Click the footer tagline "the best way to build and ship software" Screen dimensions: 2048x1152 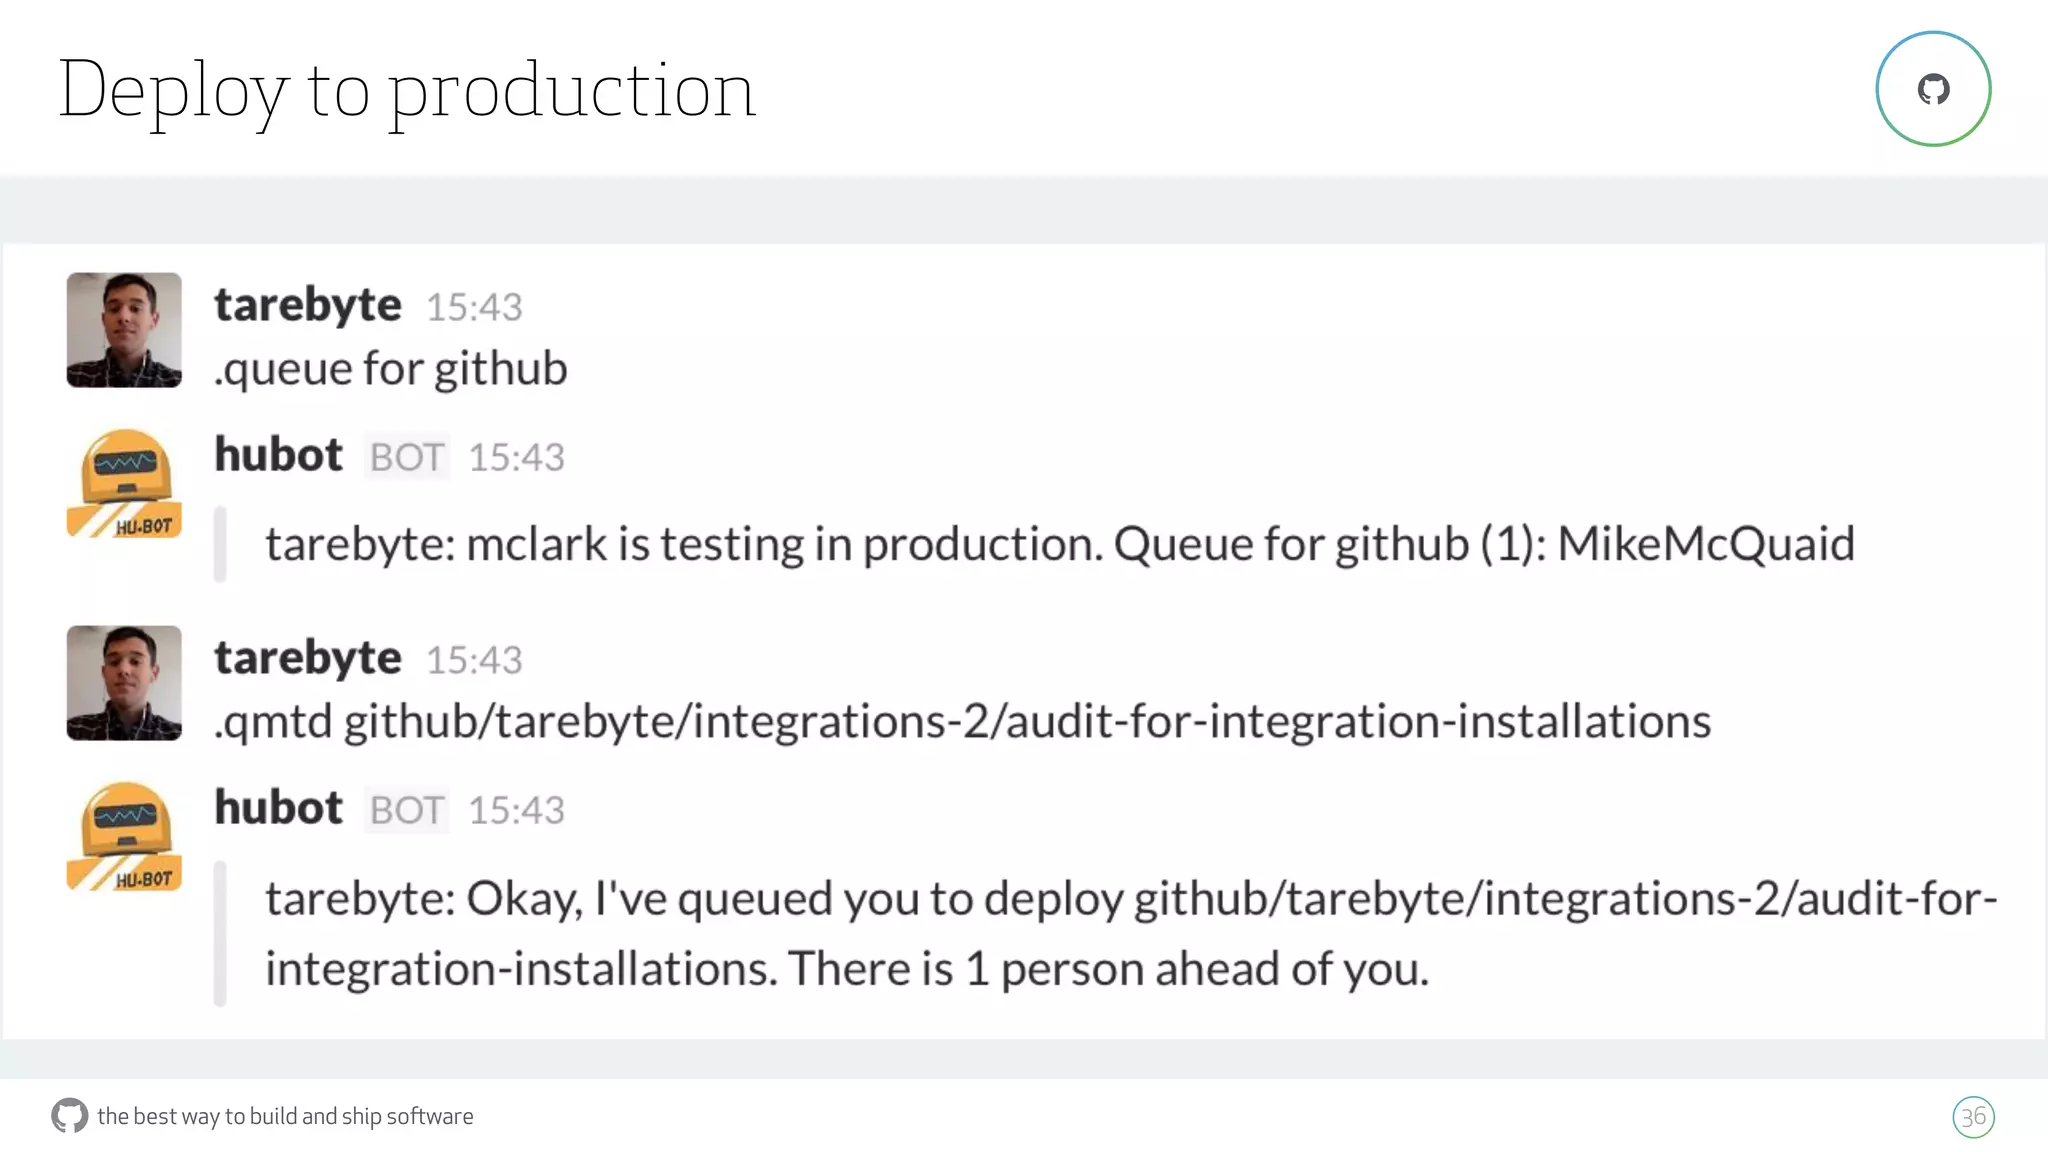(x=285, y=1116)
